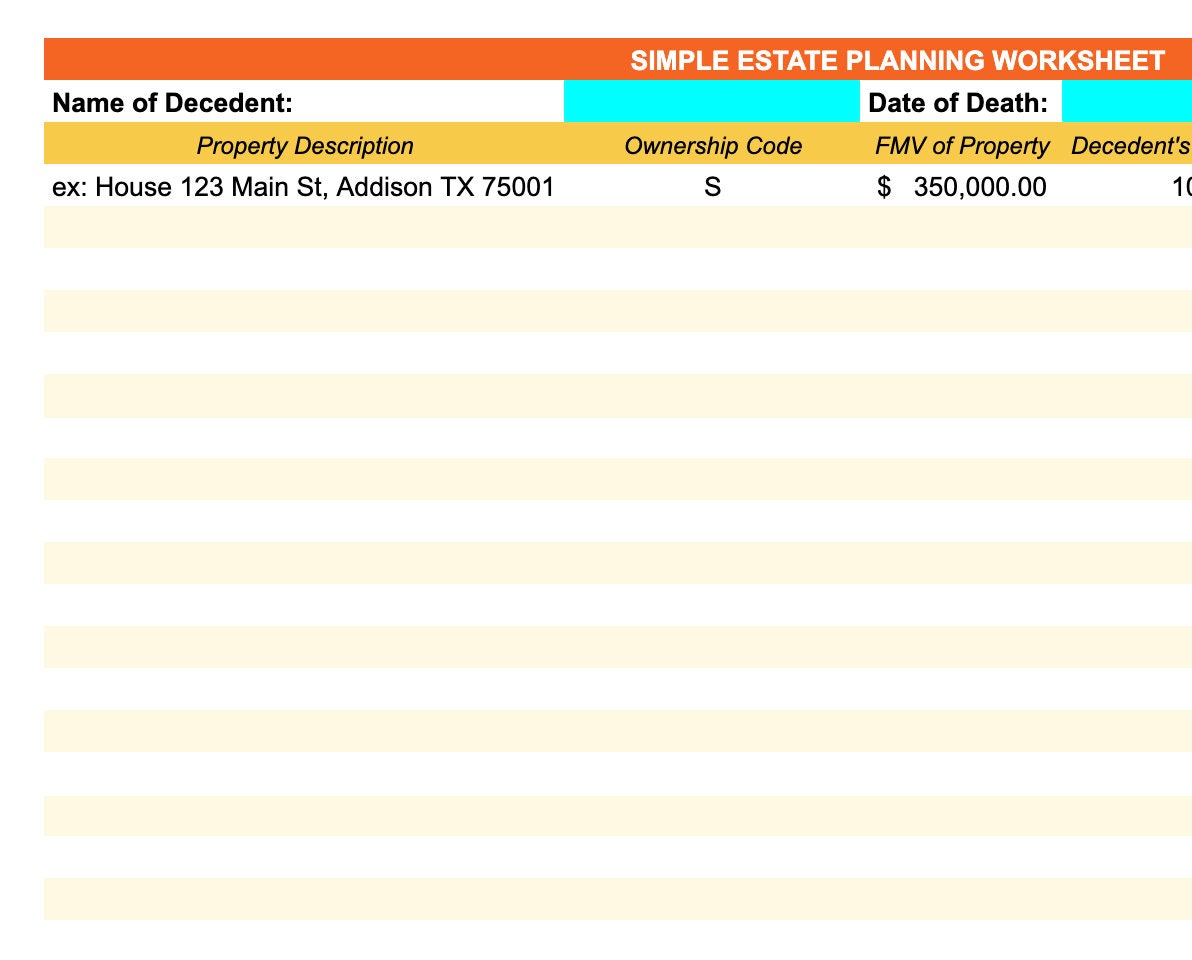Select the Date of Death label cell
The image size is (1192, 960).
click(957, 101)
